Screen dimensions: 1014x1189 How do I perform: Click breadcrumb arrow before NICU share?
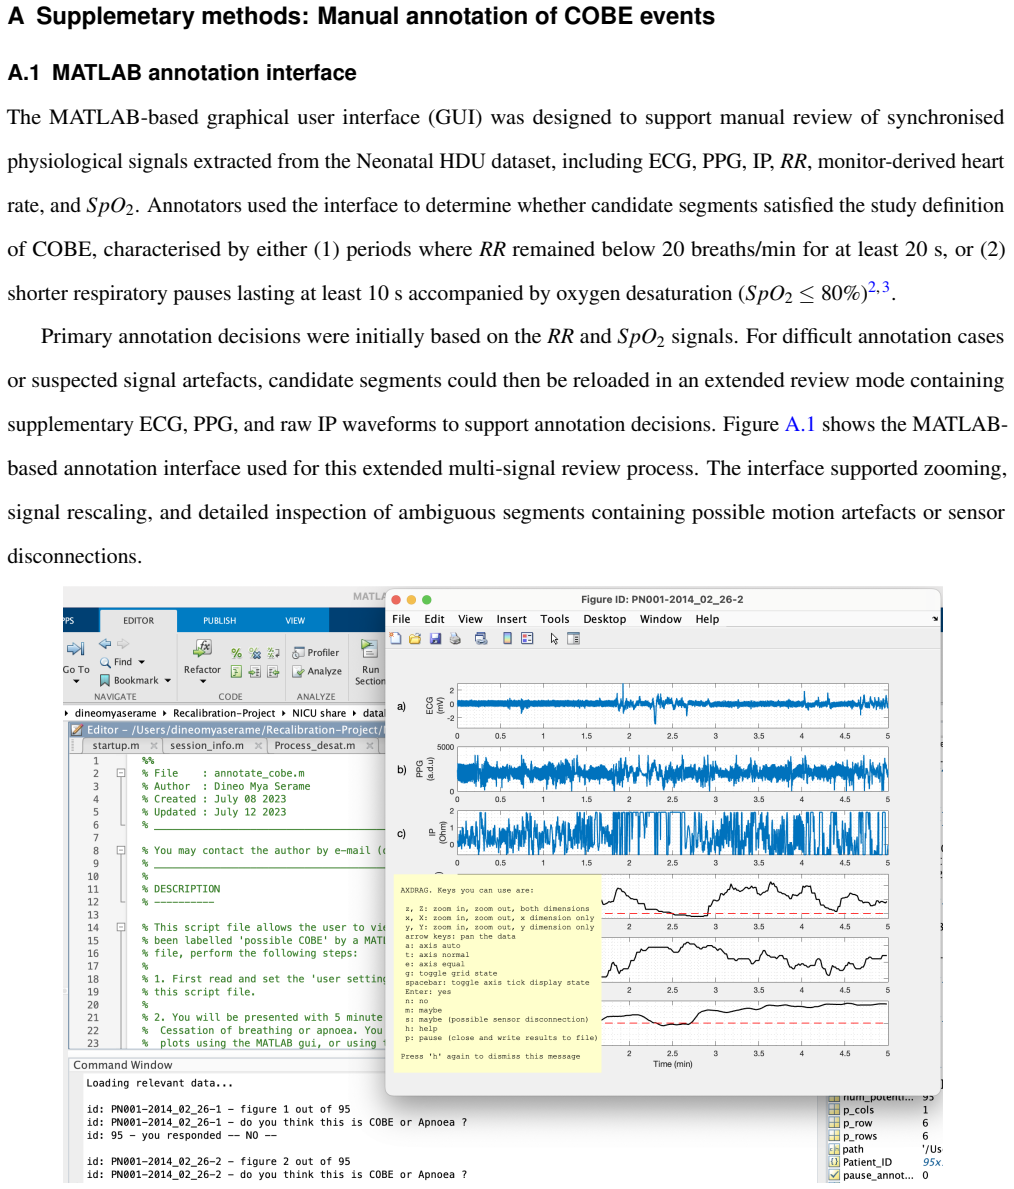point(284,714)
